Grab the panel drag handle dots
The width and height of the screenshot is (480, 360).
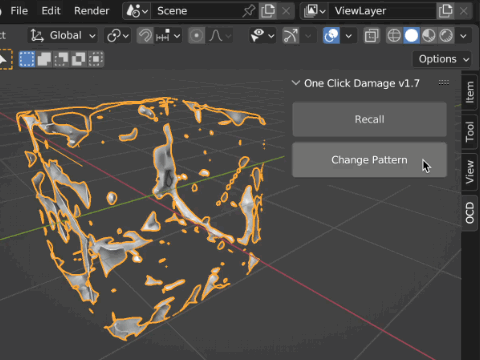tap(444, 82)
